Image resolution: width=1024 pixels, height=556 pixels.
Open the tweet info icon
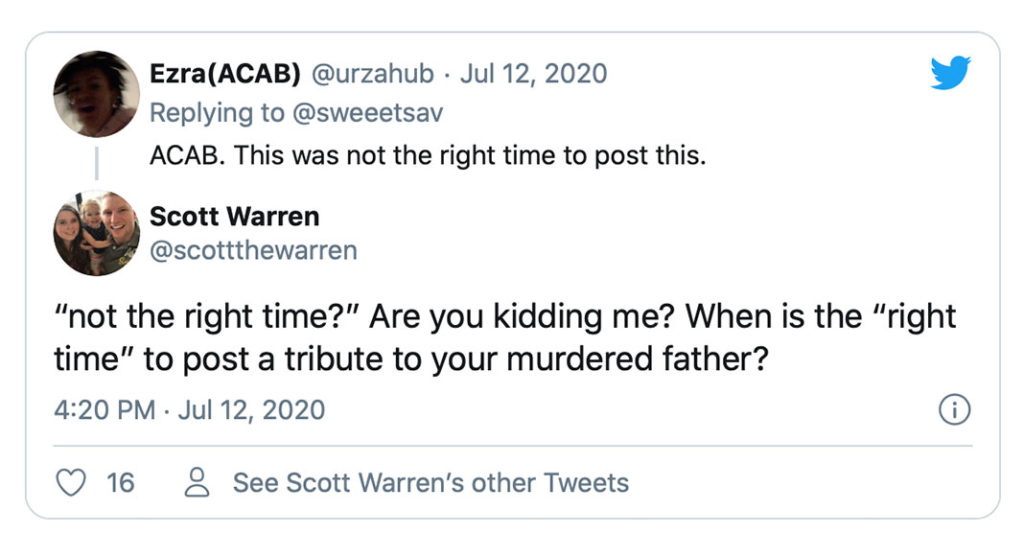[956, 410]
